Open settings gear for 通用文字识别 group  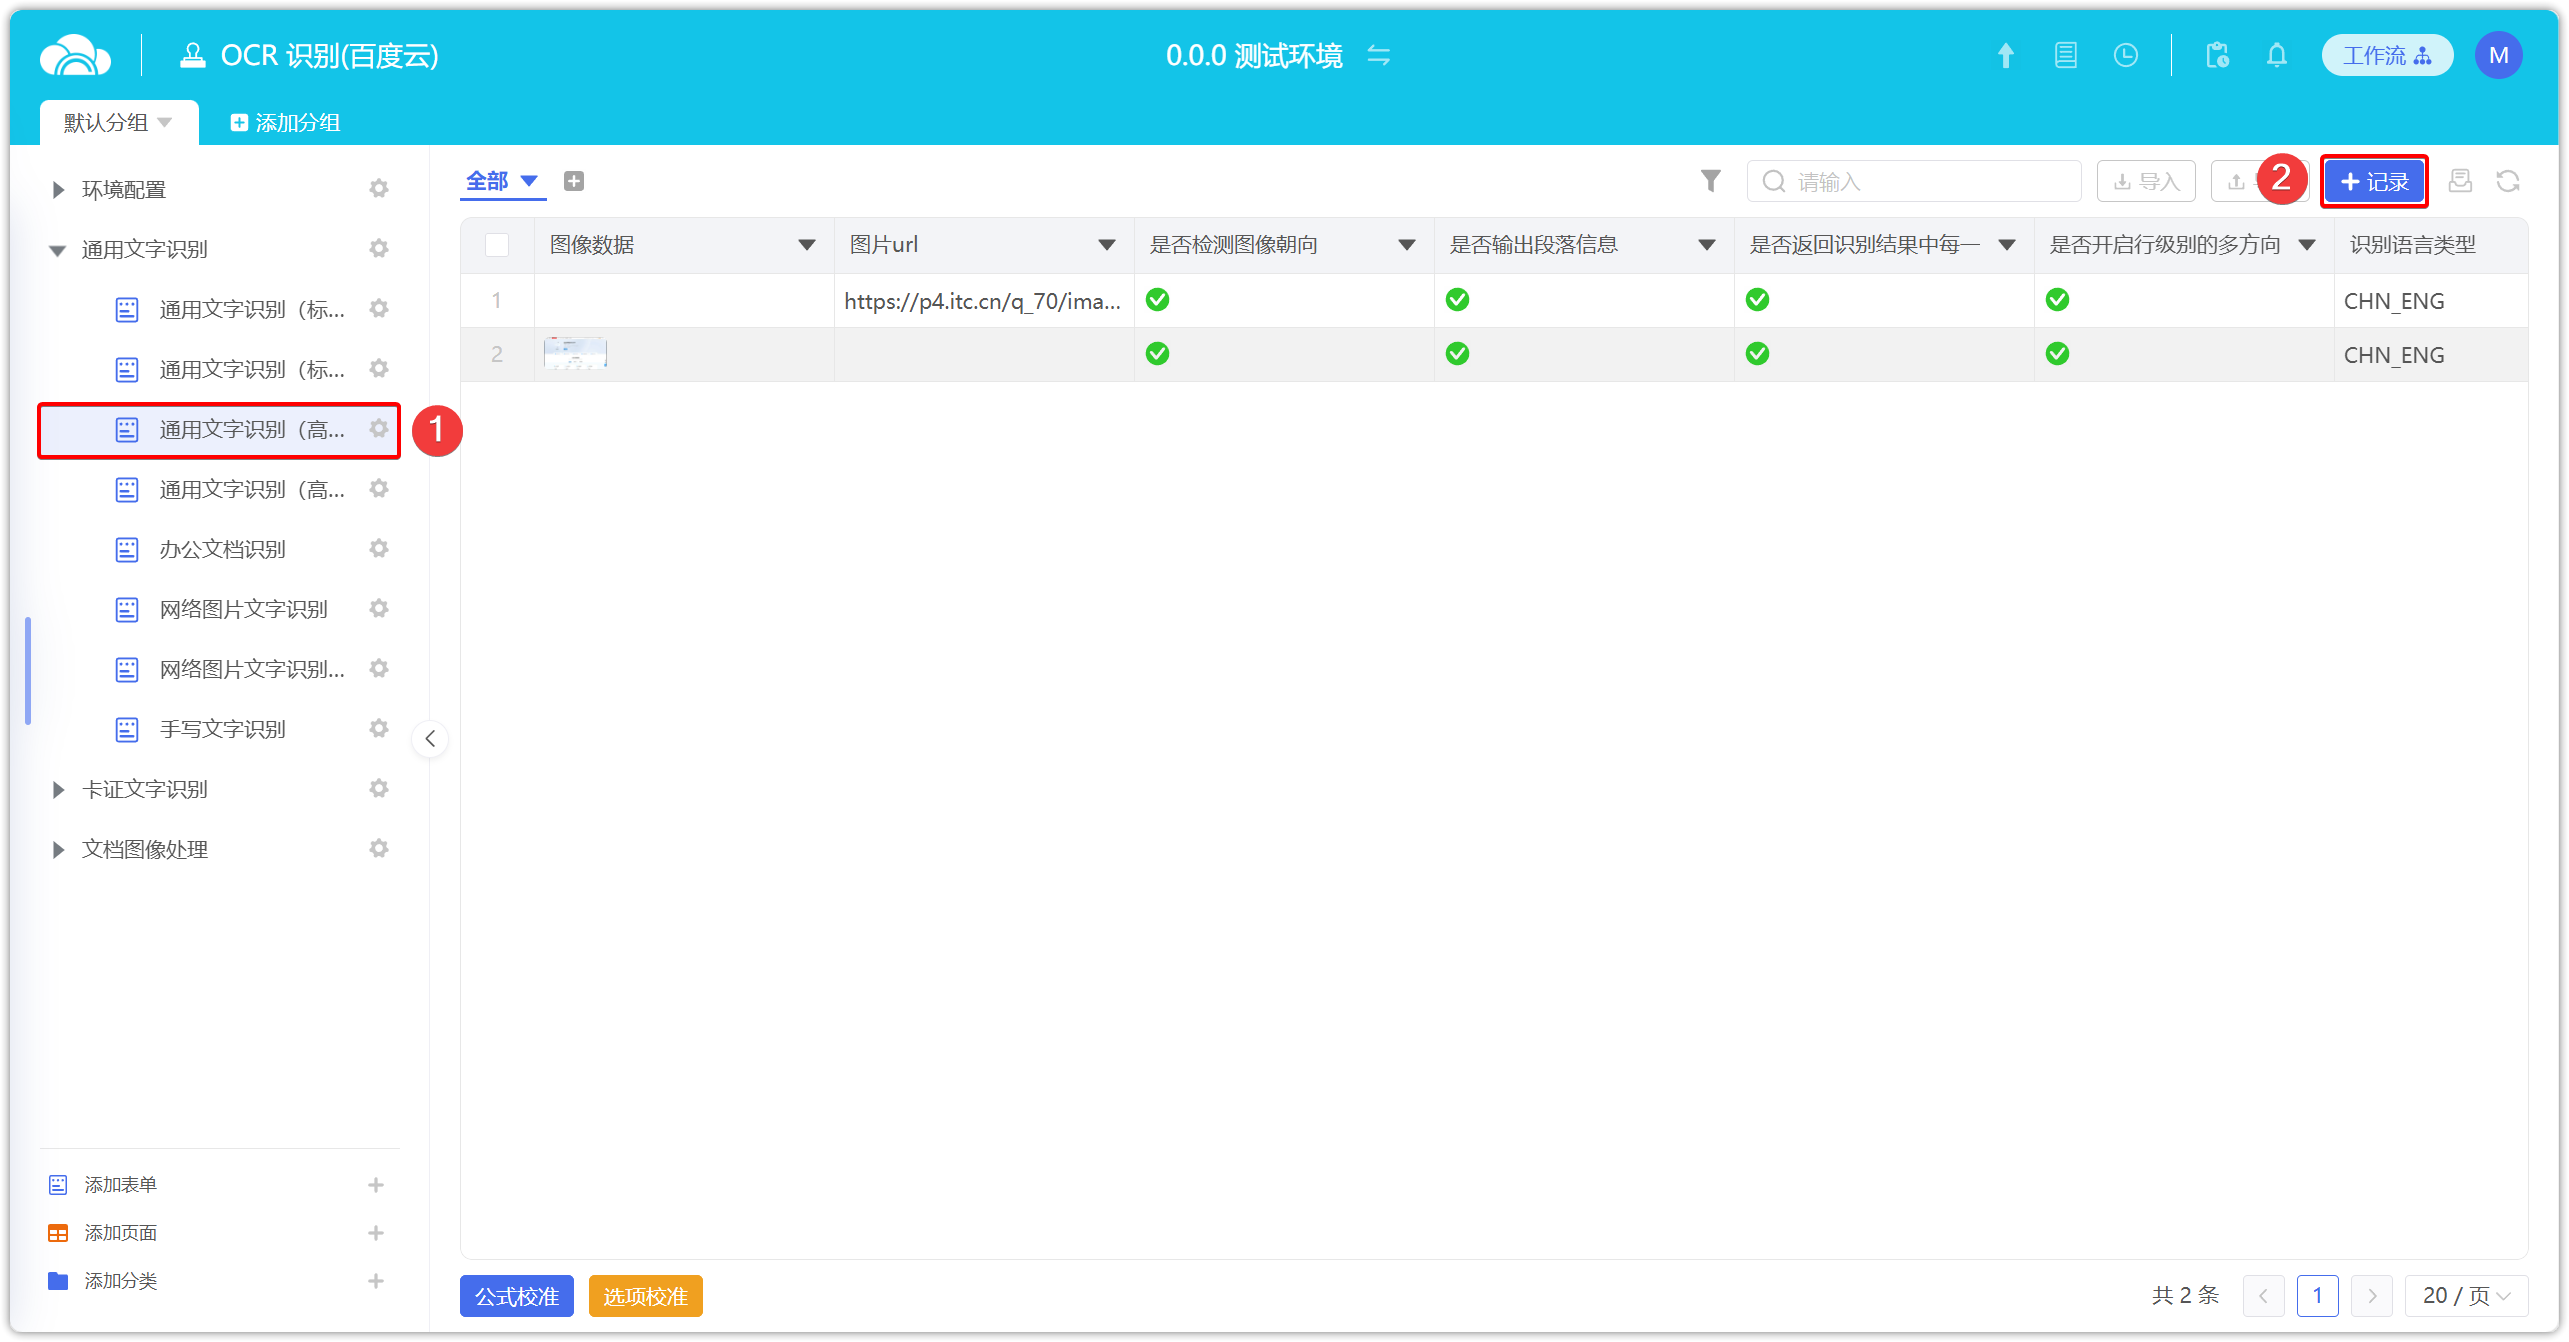[x=379, y=249]
